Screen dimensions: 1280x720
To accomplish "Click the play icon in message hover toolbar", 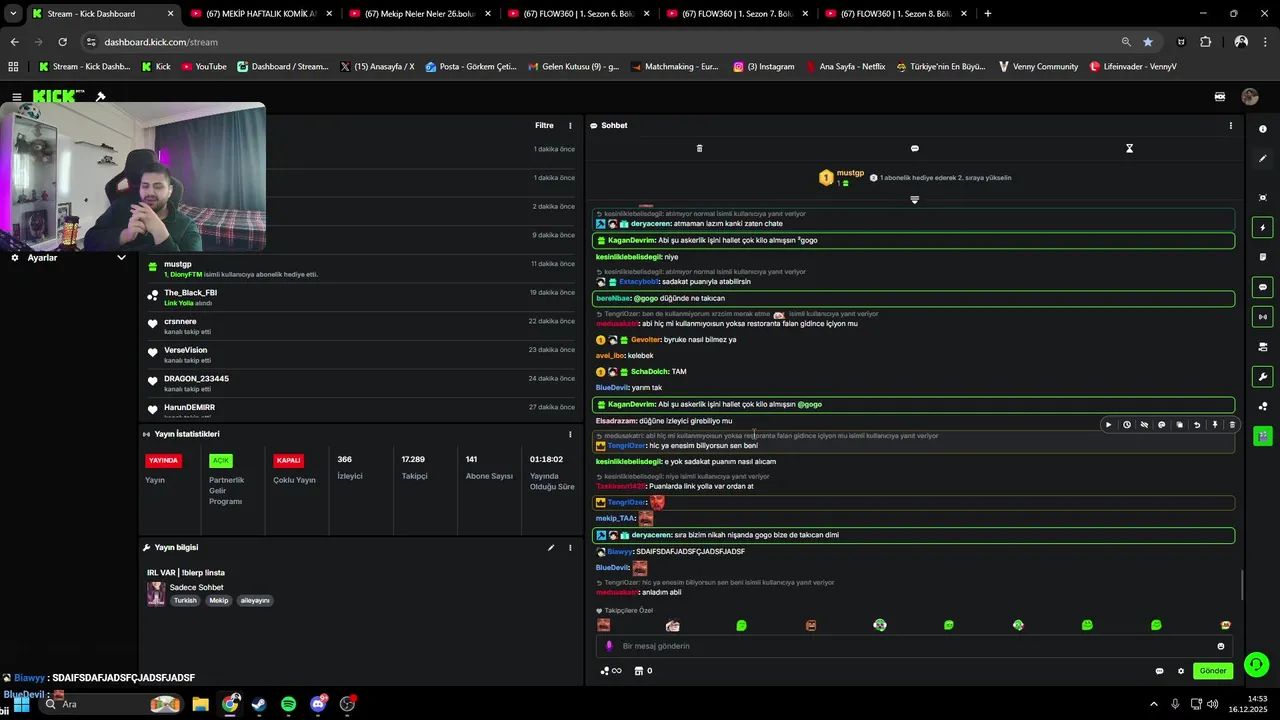I will (x=1108, y=425).
